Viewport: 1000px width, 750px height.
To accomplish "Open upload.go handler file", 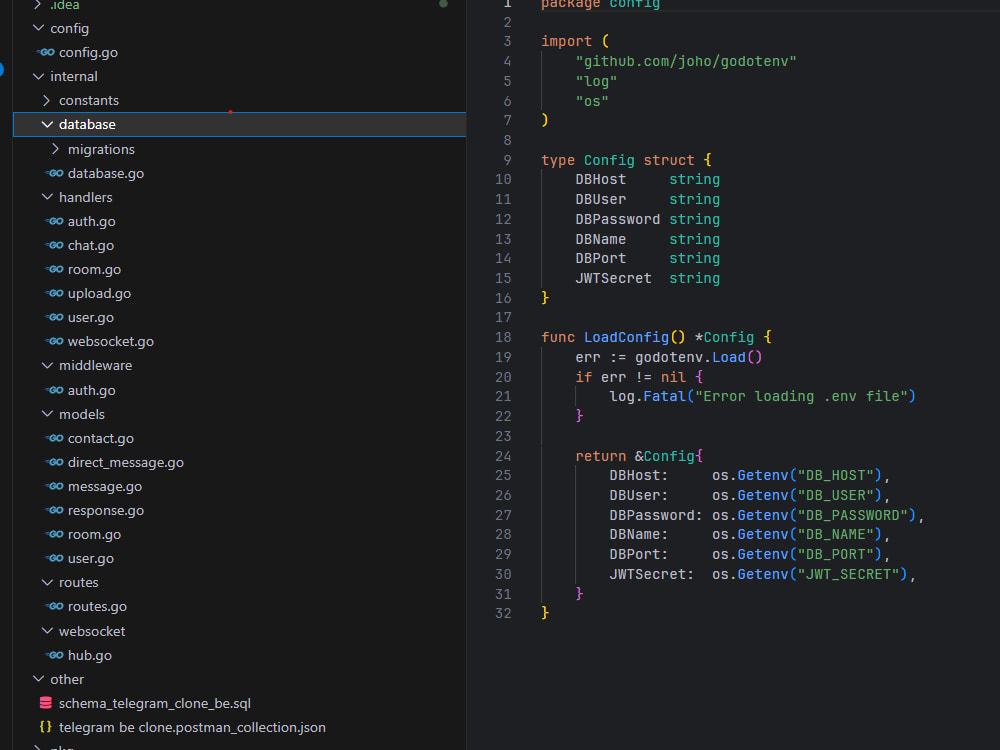I will pos(99,293).
